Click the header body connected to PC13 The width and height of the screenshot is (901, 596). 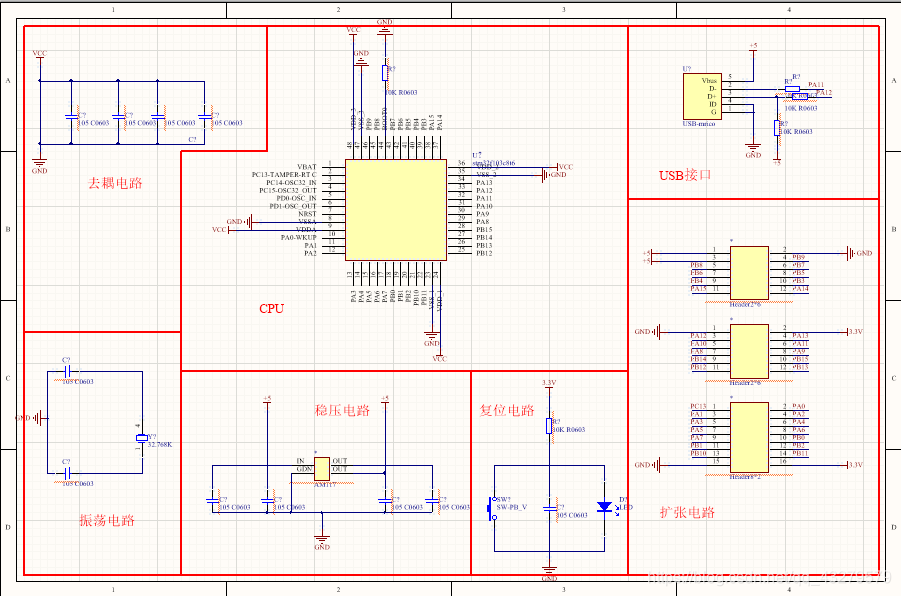[749, 437]
